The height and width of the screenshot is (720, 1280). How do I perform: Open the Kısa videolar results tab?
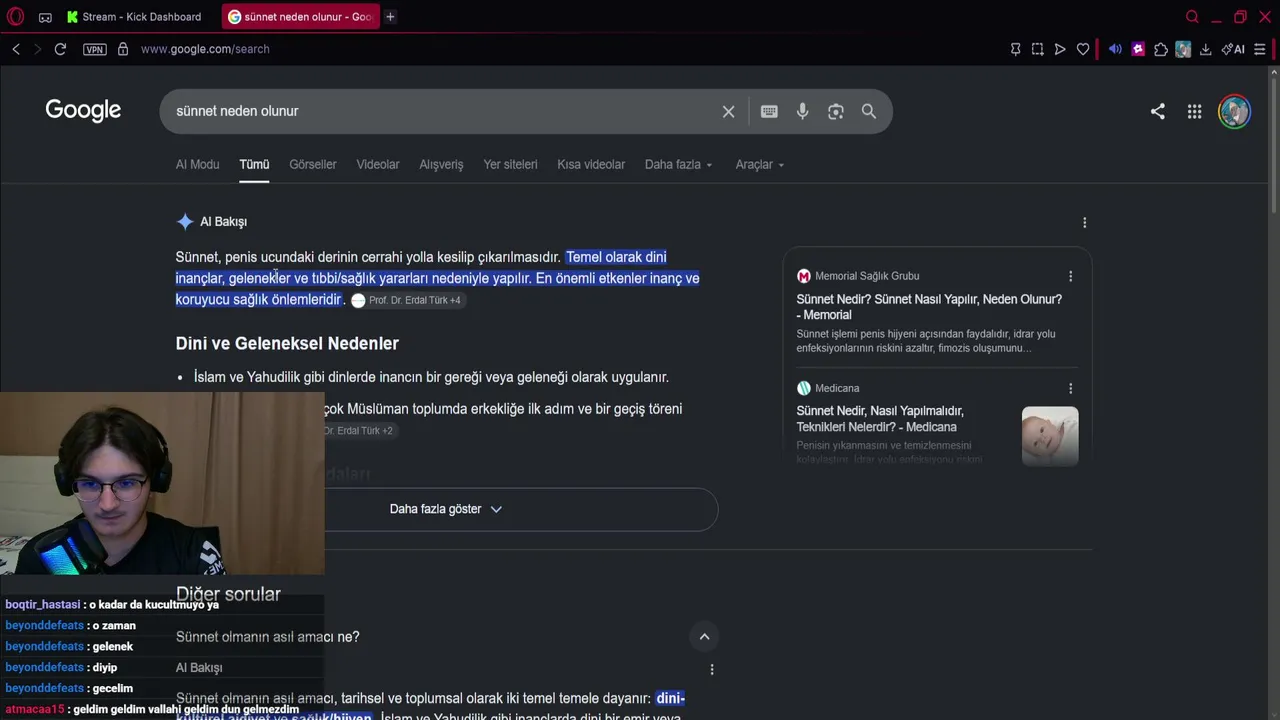[x=591, y=164]
